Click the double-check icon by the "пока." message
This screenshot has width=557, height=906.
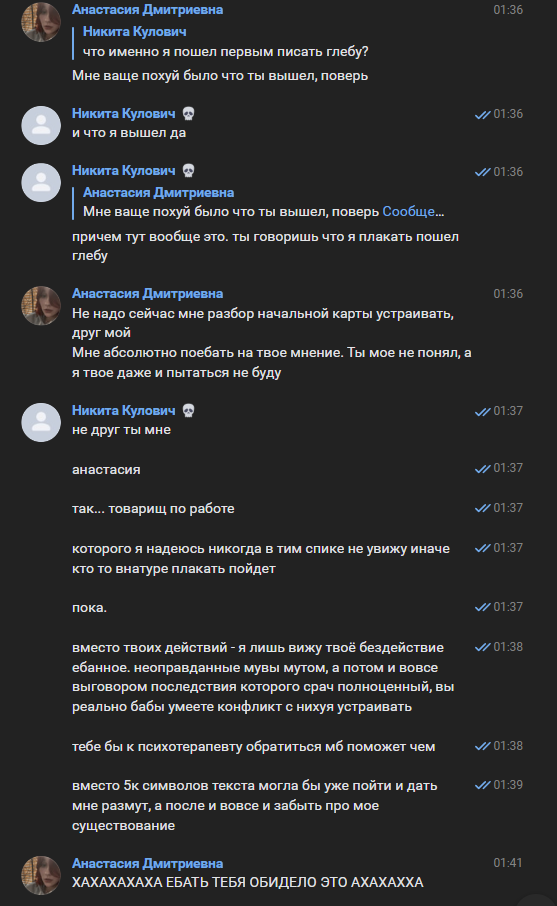click(x=482, y=607)
